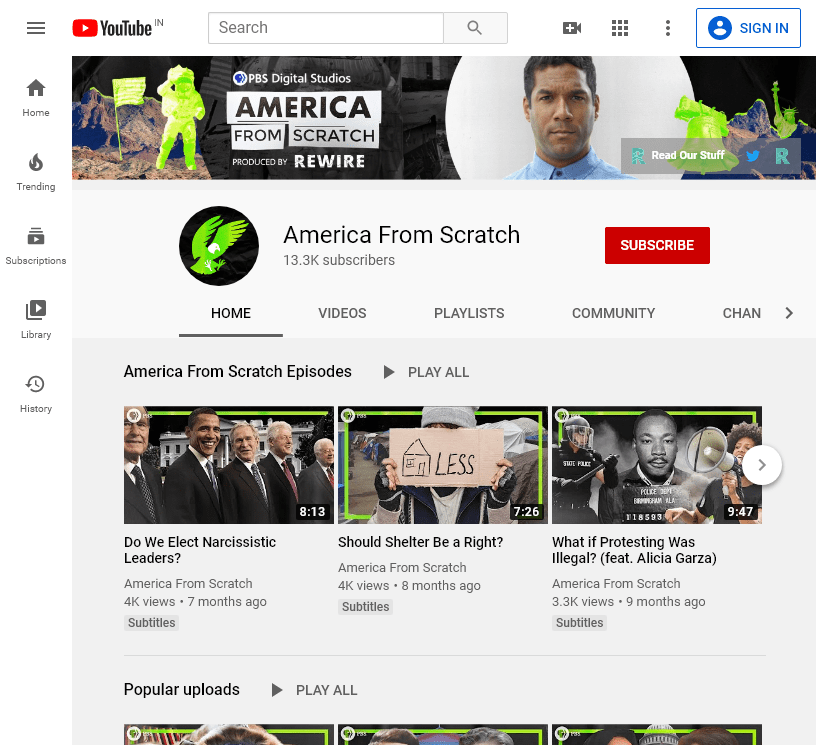Click channel name under Should Shelter video

pos(402,568)
